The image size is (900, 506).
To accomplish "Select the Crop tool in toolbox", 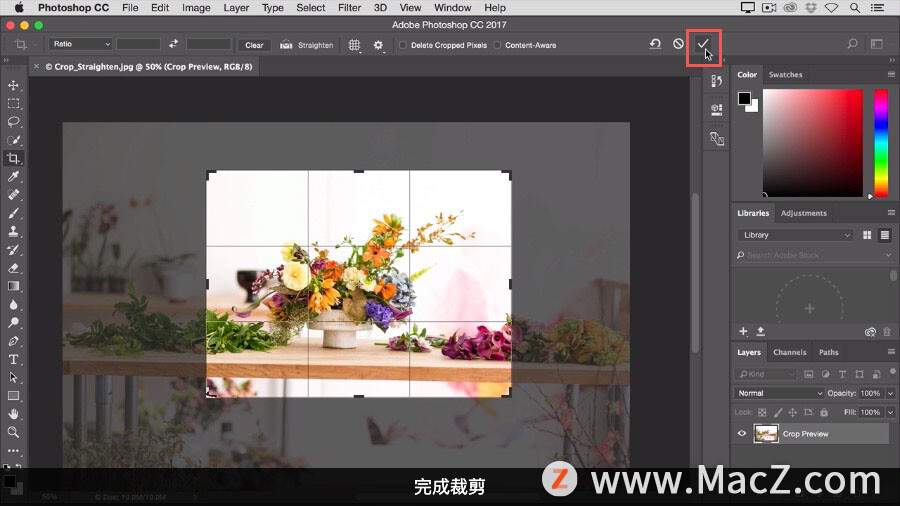I will click(13, 158).
